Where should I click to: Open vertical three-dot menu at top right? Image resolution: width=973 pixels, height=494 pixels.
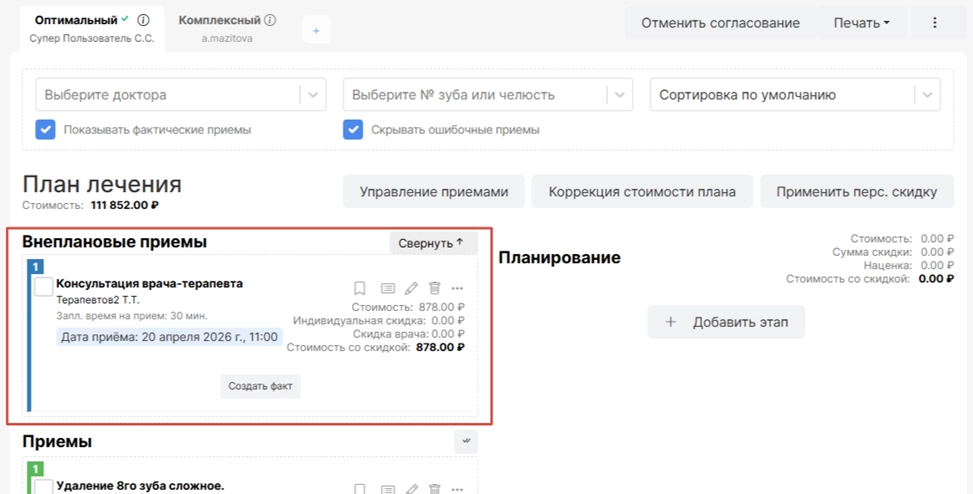click(935, 23)
